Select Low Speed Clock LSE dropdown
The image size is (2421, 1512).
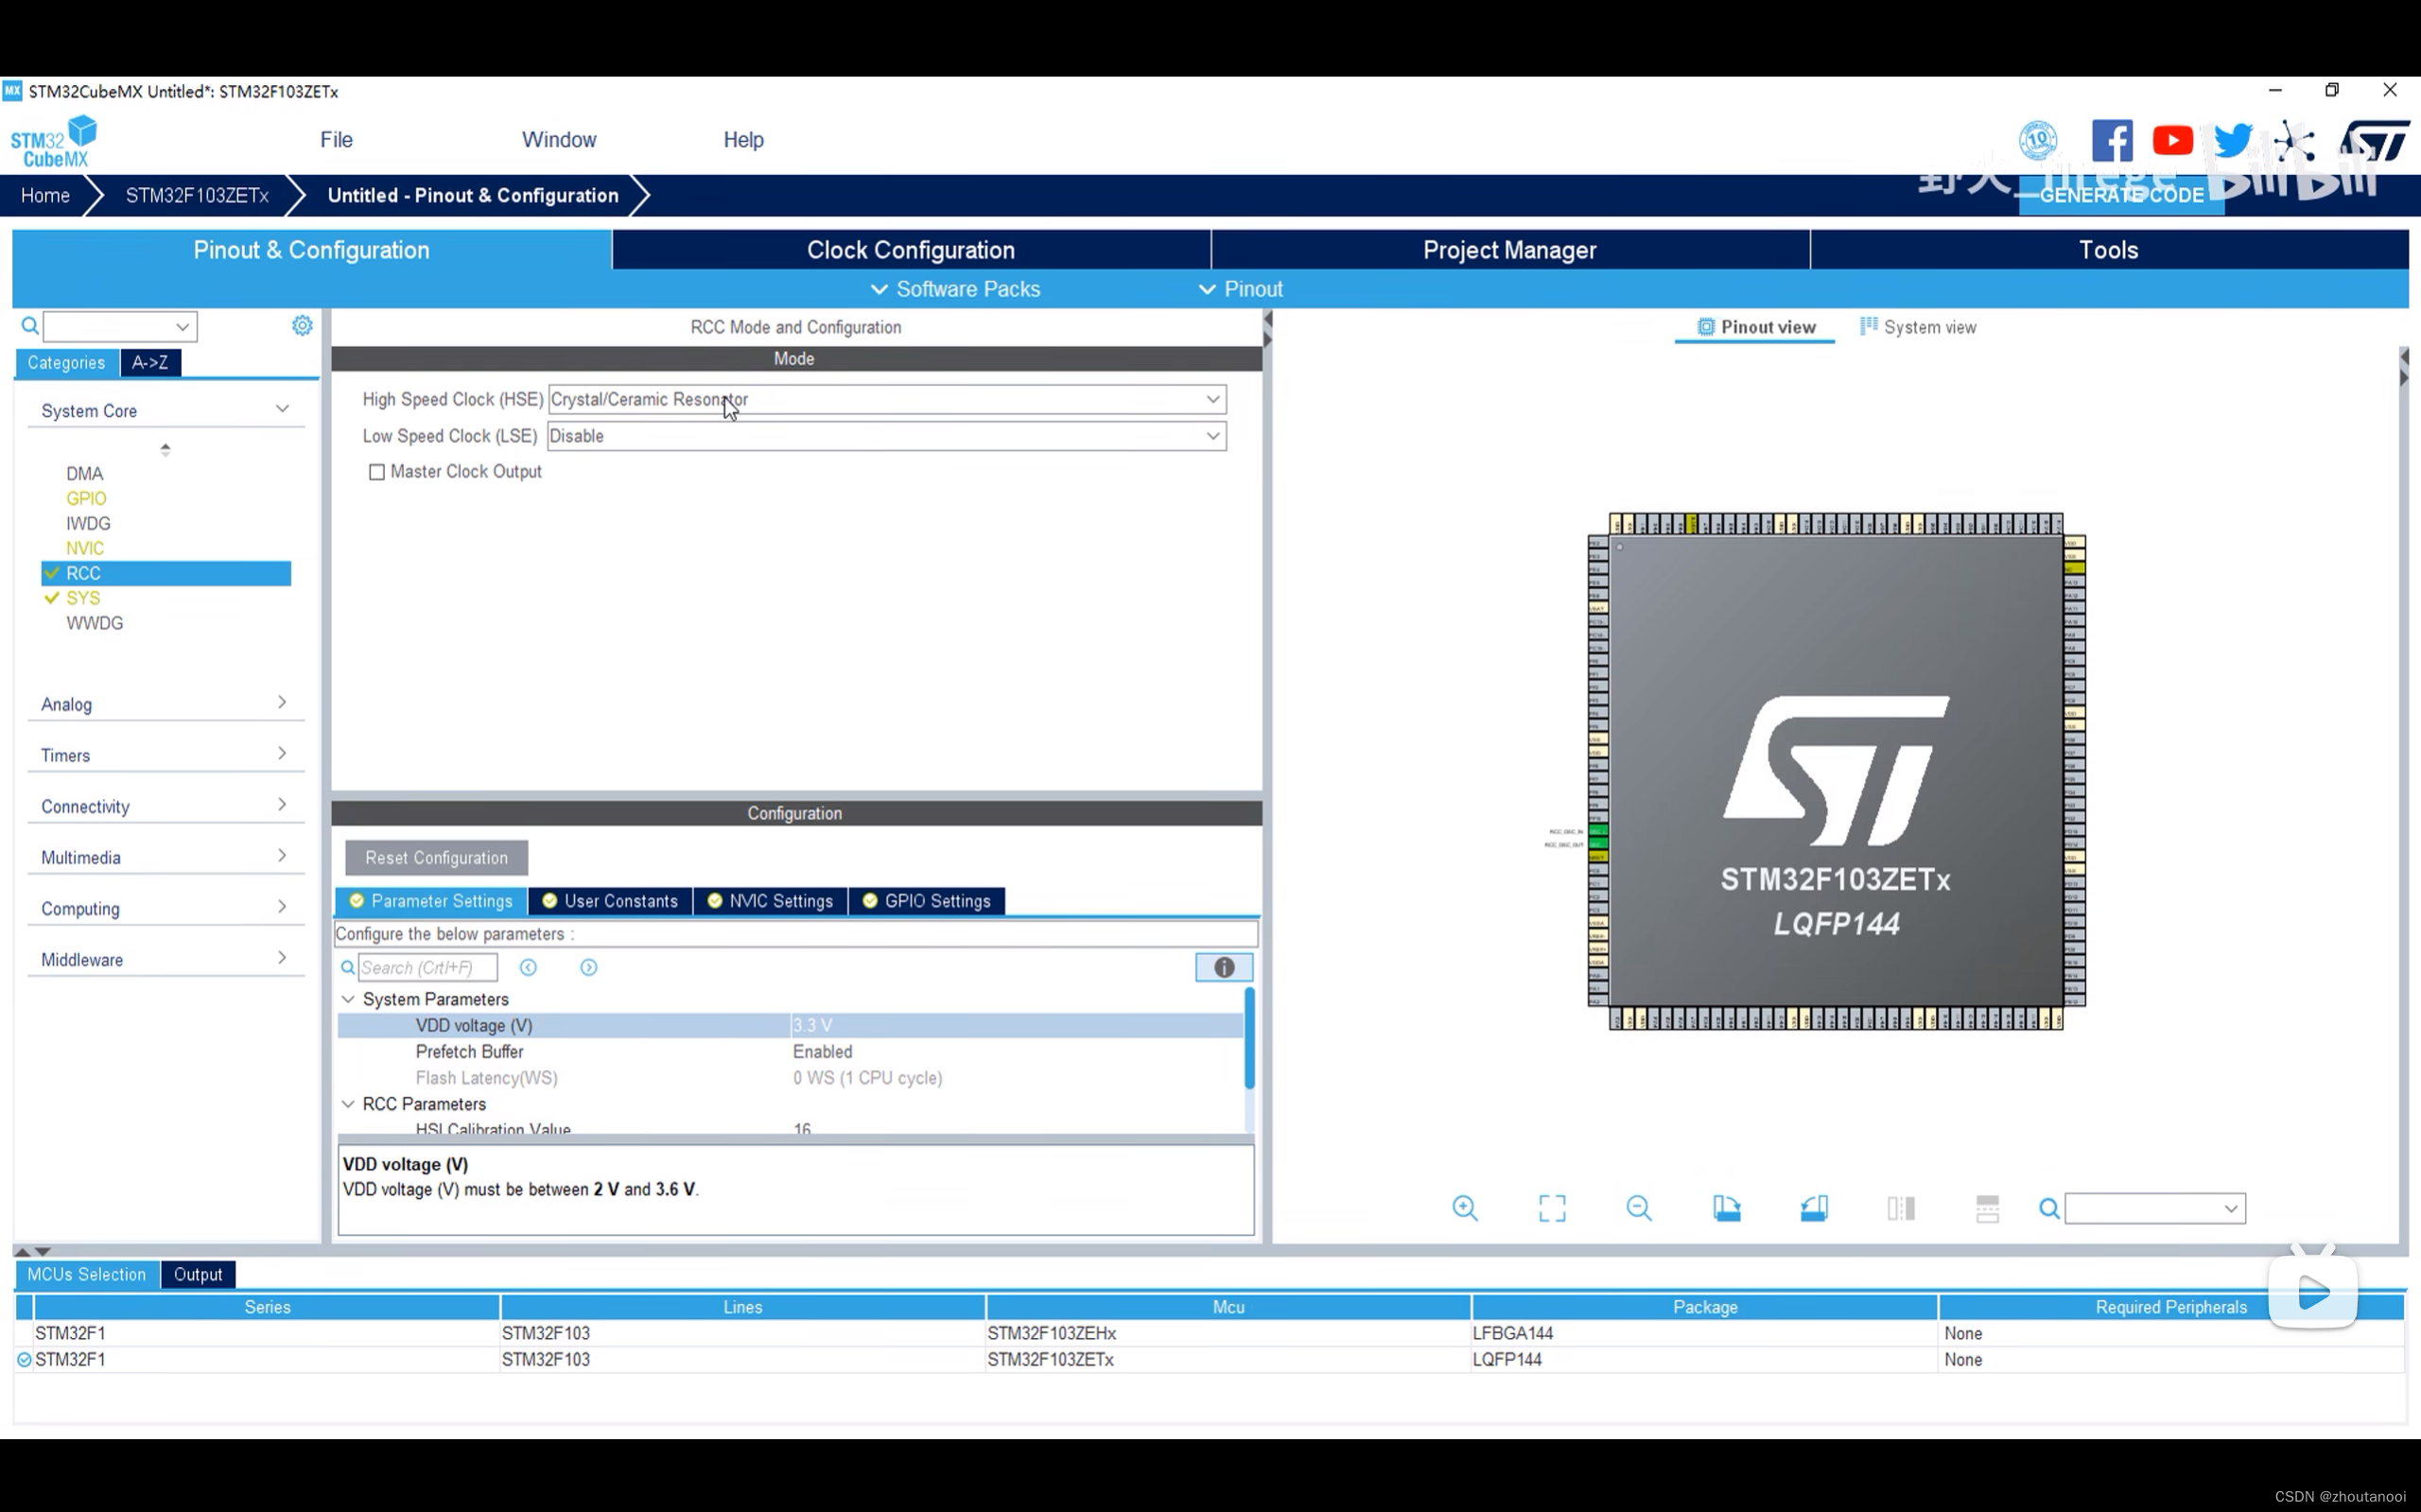pyautogui.click(x=883, y=434)
